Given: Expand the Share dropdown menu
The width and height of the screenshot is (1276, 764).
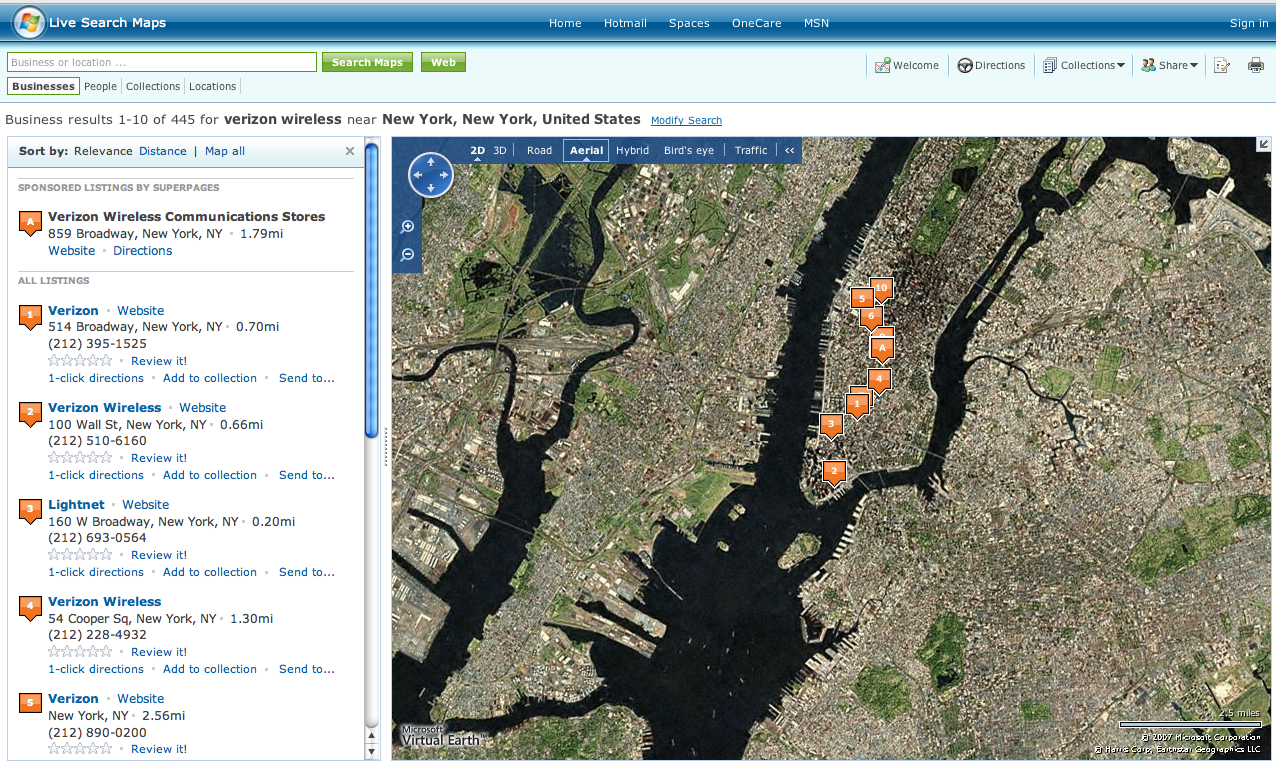Looking at the screenshot, I should (1170, 65).
